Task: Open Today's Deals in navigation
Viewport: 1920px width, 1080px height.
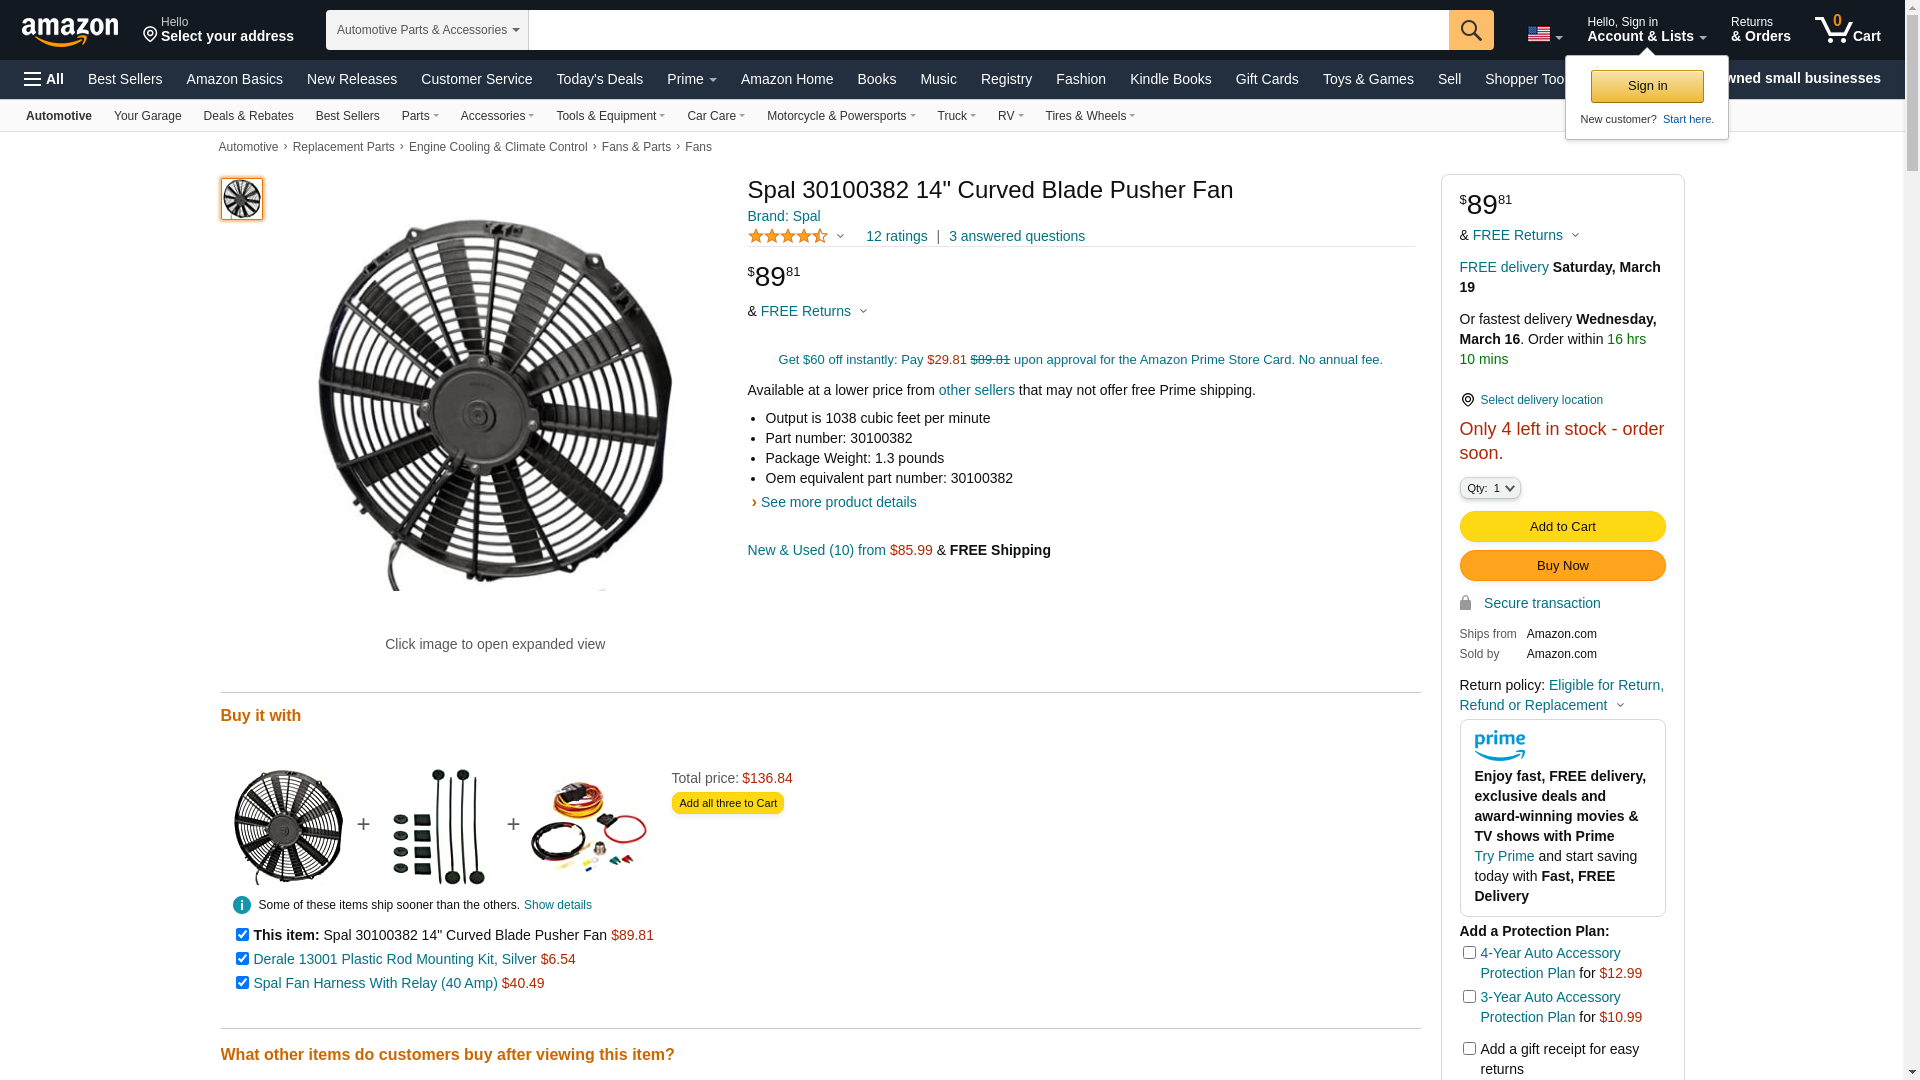Action: [599, 79]
